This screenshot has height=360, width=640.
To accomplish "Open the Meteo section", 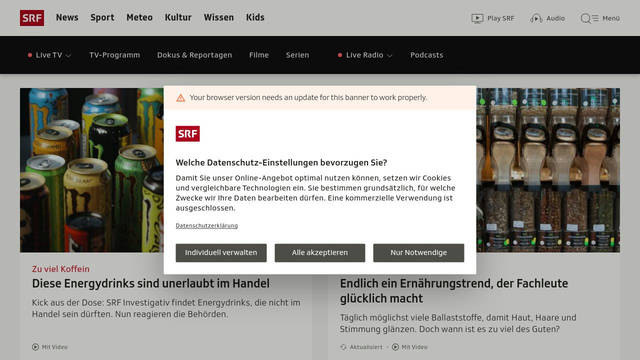I will [140, 18].
